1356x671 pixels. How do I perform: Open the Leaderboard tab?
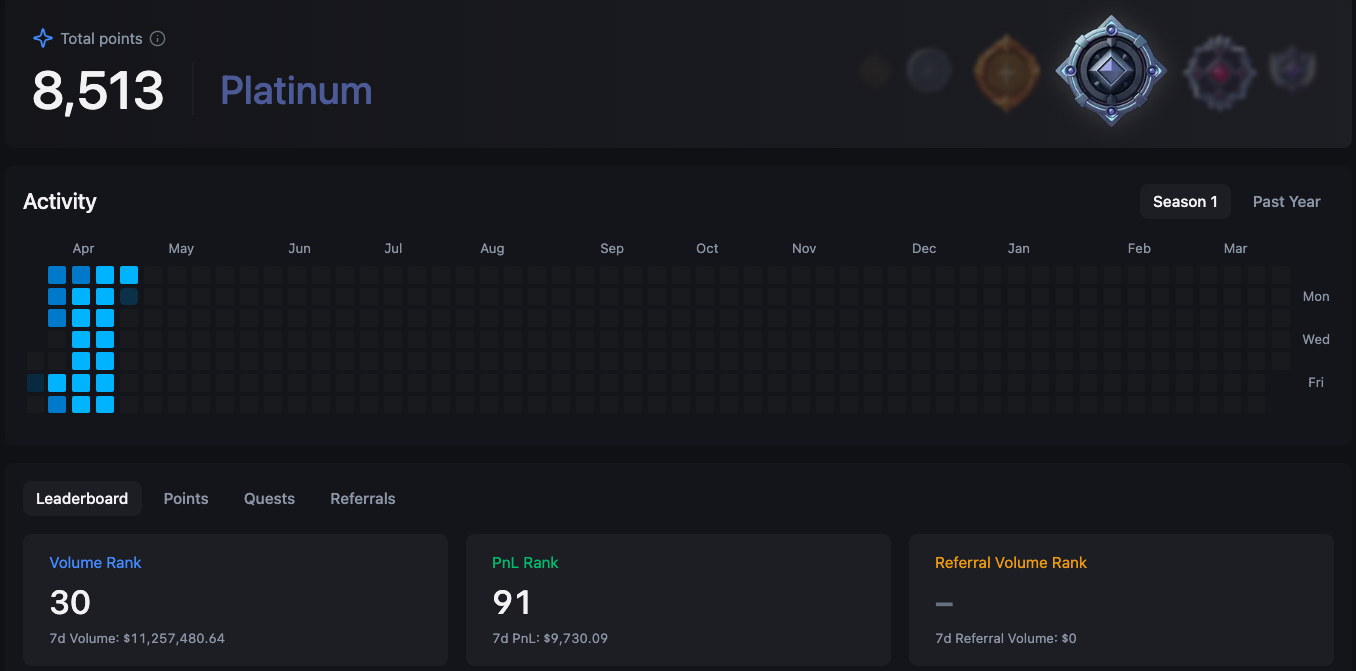pyautogui.click(x=82, y=498)
